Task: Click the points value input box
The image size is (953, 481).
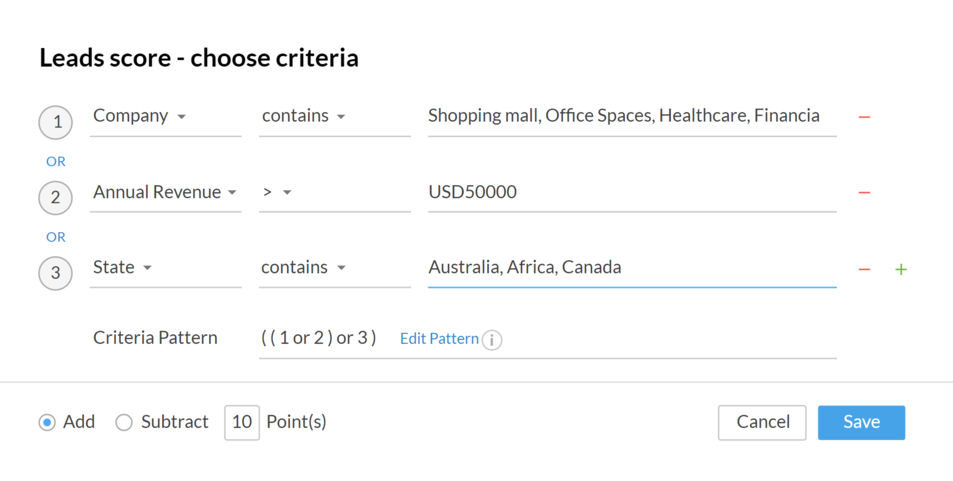Action: click(242, 422)
